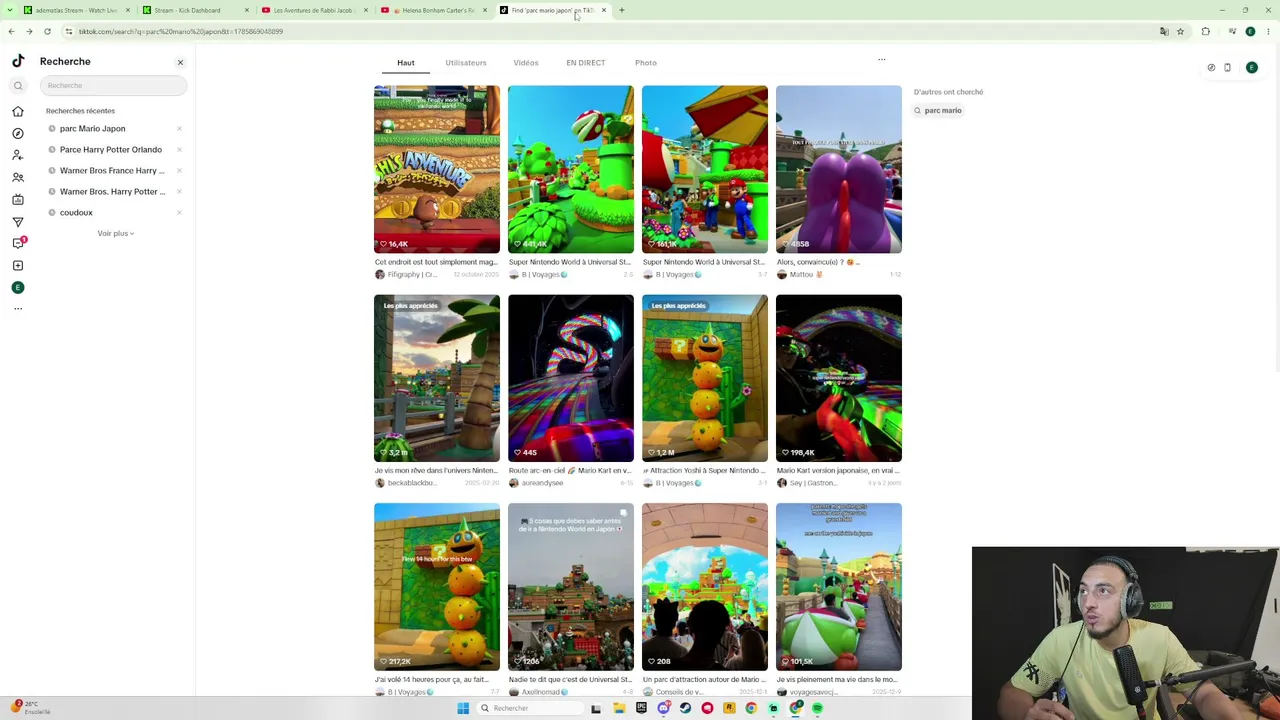Remove 'Parce Harry Potter Orlando' recent search

(x=179, y=149)
